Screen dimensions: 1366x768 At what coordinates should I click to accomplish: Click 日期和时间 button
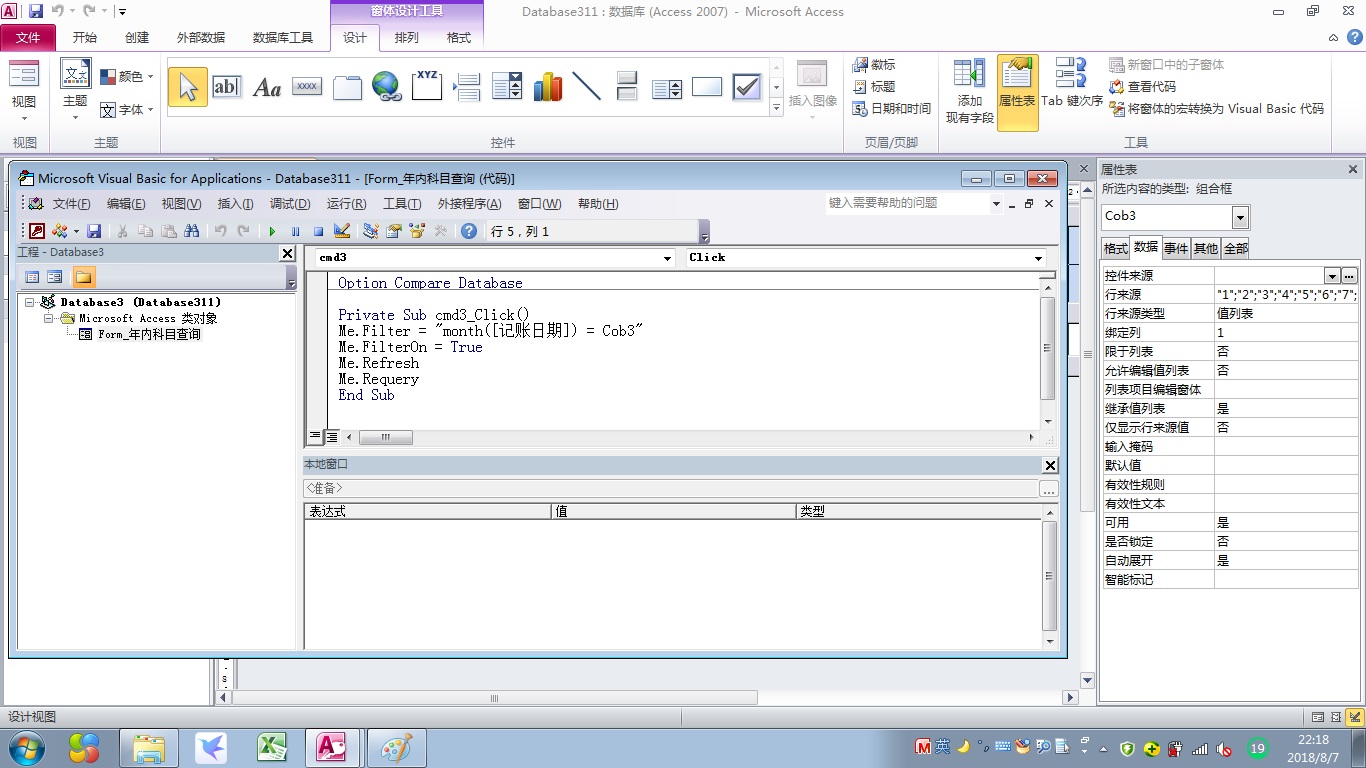[891, 109]
